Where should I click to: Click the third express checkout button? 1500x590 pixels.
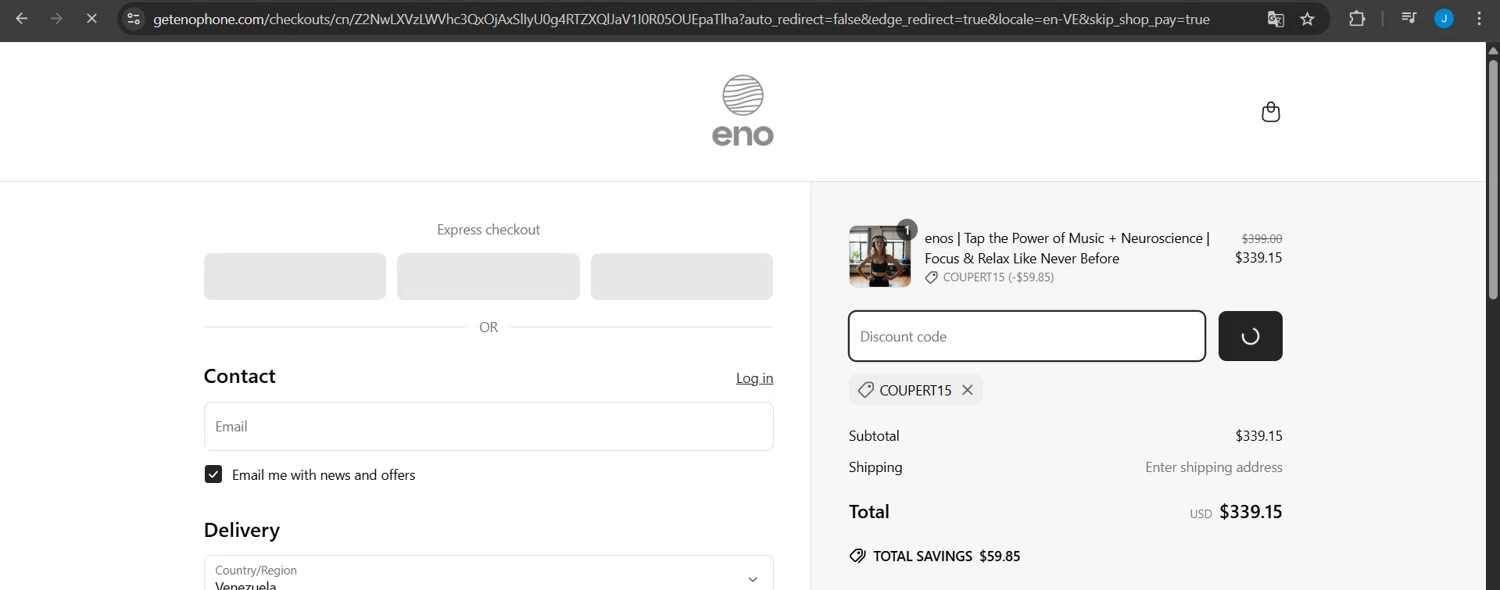682,276
